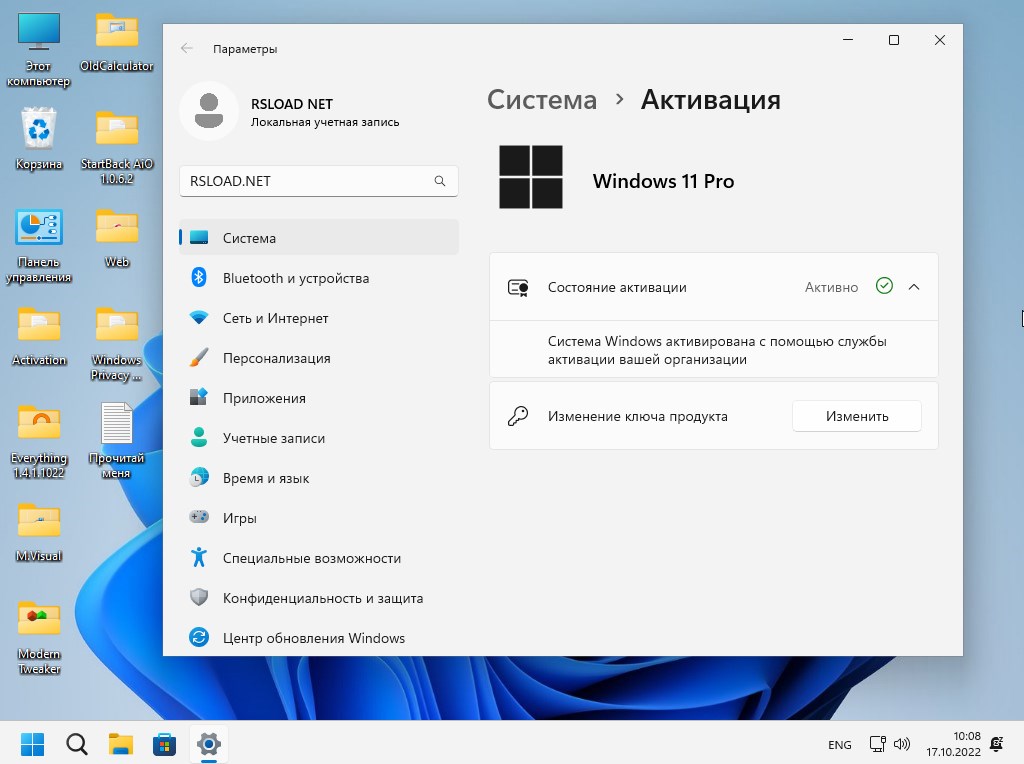
Task: Click the Активно status text
Action: pos(831,287)
